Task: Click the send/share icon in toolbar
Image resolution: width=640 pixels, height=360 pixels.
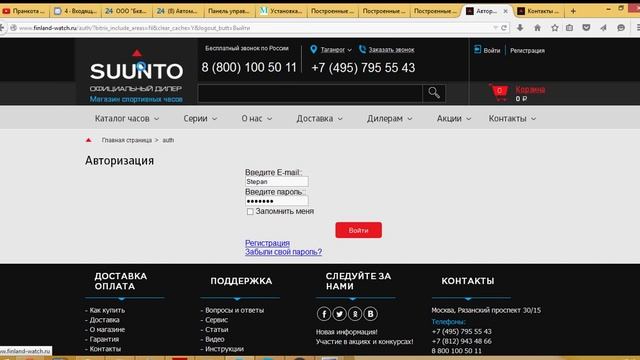Action: click(603, 28)
